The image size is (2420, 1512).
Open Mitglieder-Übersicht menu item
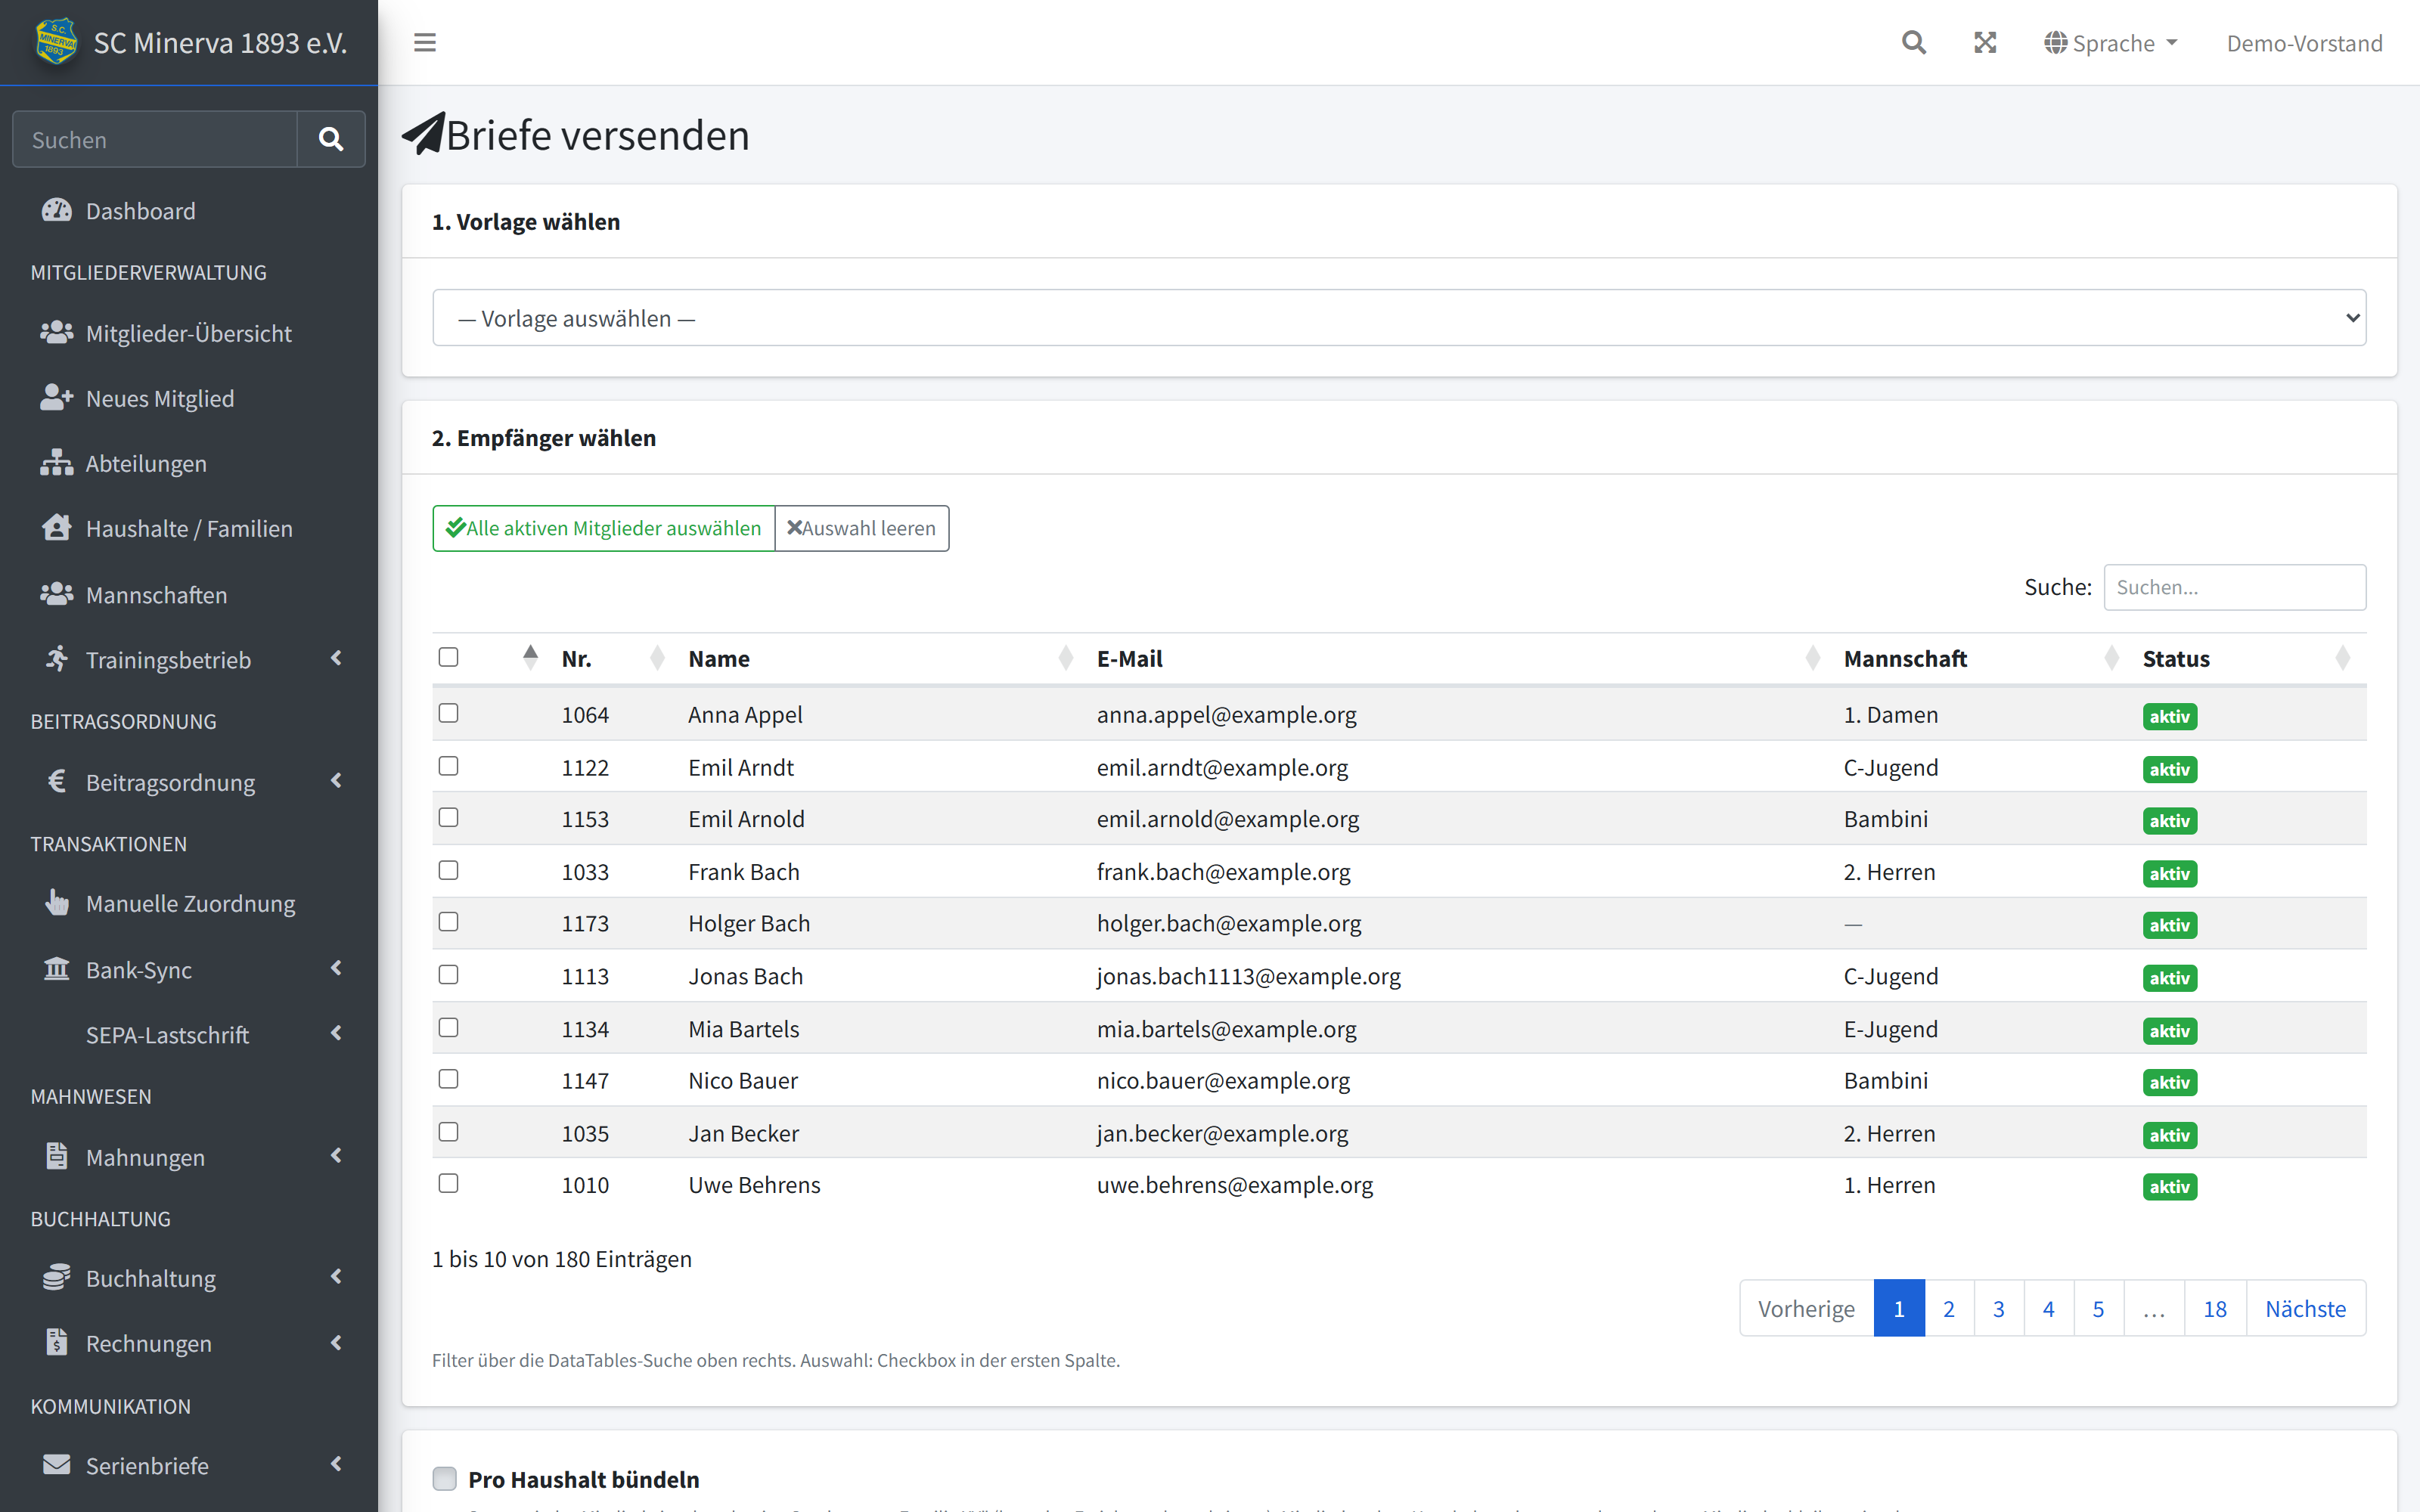[189, 333]
